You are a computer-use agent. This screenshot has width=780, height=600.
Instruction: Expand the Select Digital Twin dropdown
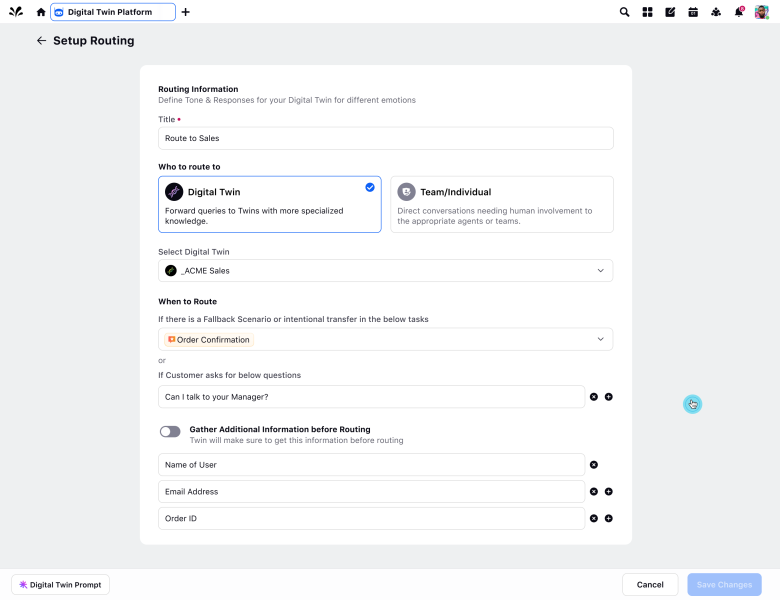[385, 271]
